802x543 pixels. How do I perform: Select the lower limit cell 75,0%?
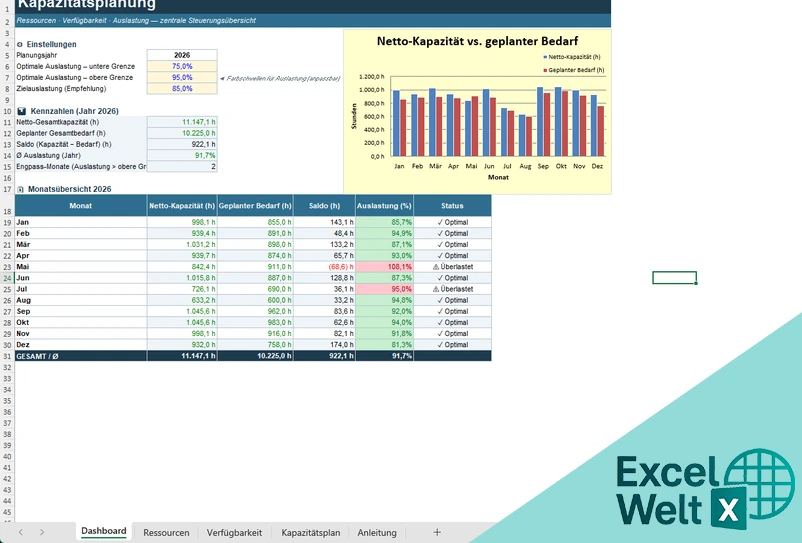click(182, 66)
